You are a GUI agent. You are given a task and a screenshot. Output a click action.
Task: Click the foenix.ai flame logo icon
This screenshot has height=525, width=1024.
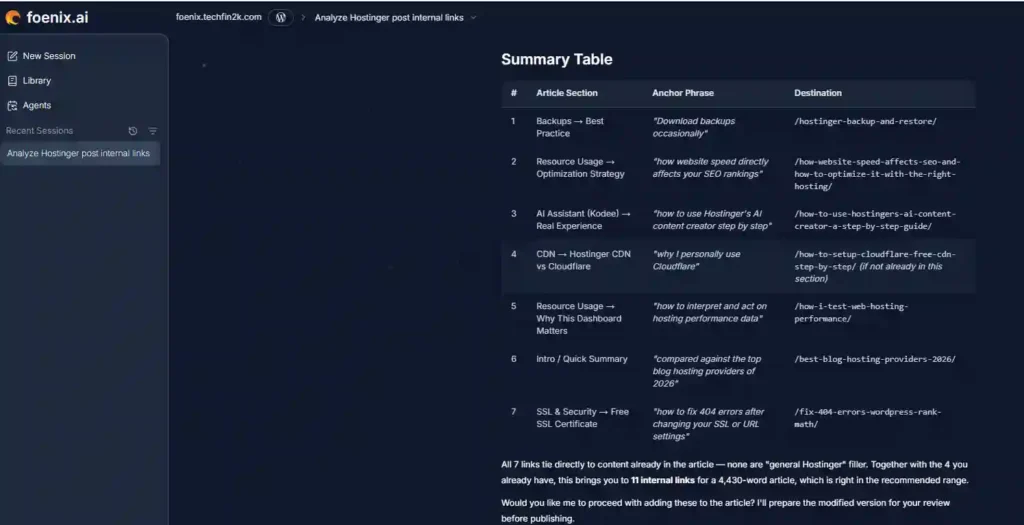coord(13,18)
